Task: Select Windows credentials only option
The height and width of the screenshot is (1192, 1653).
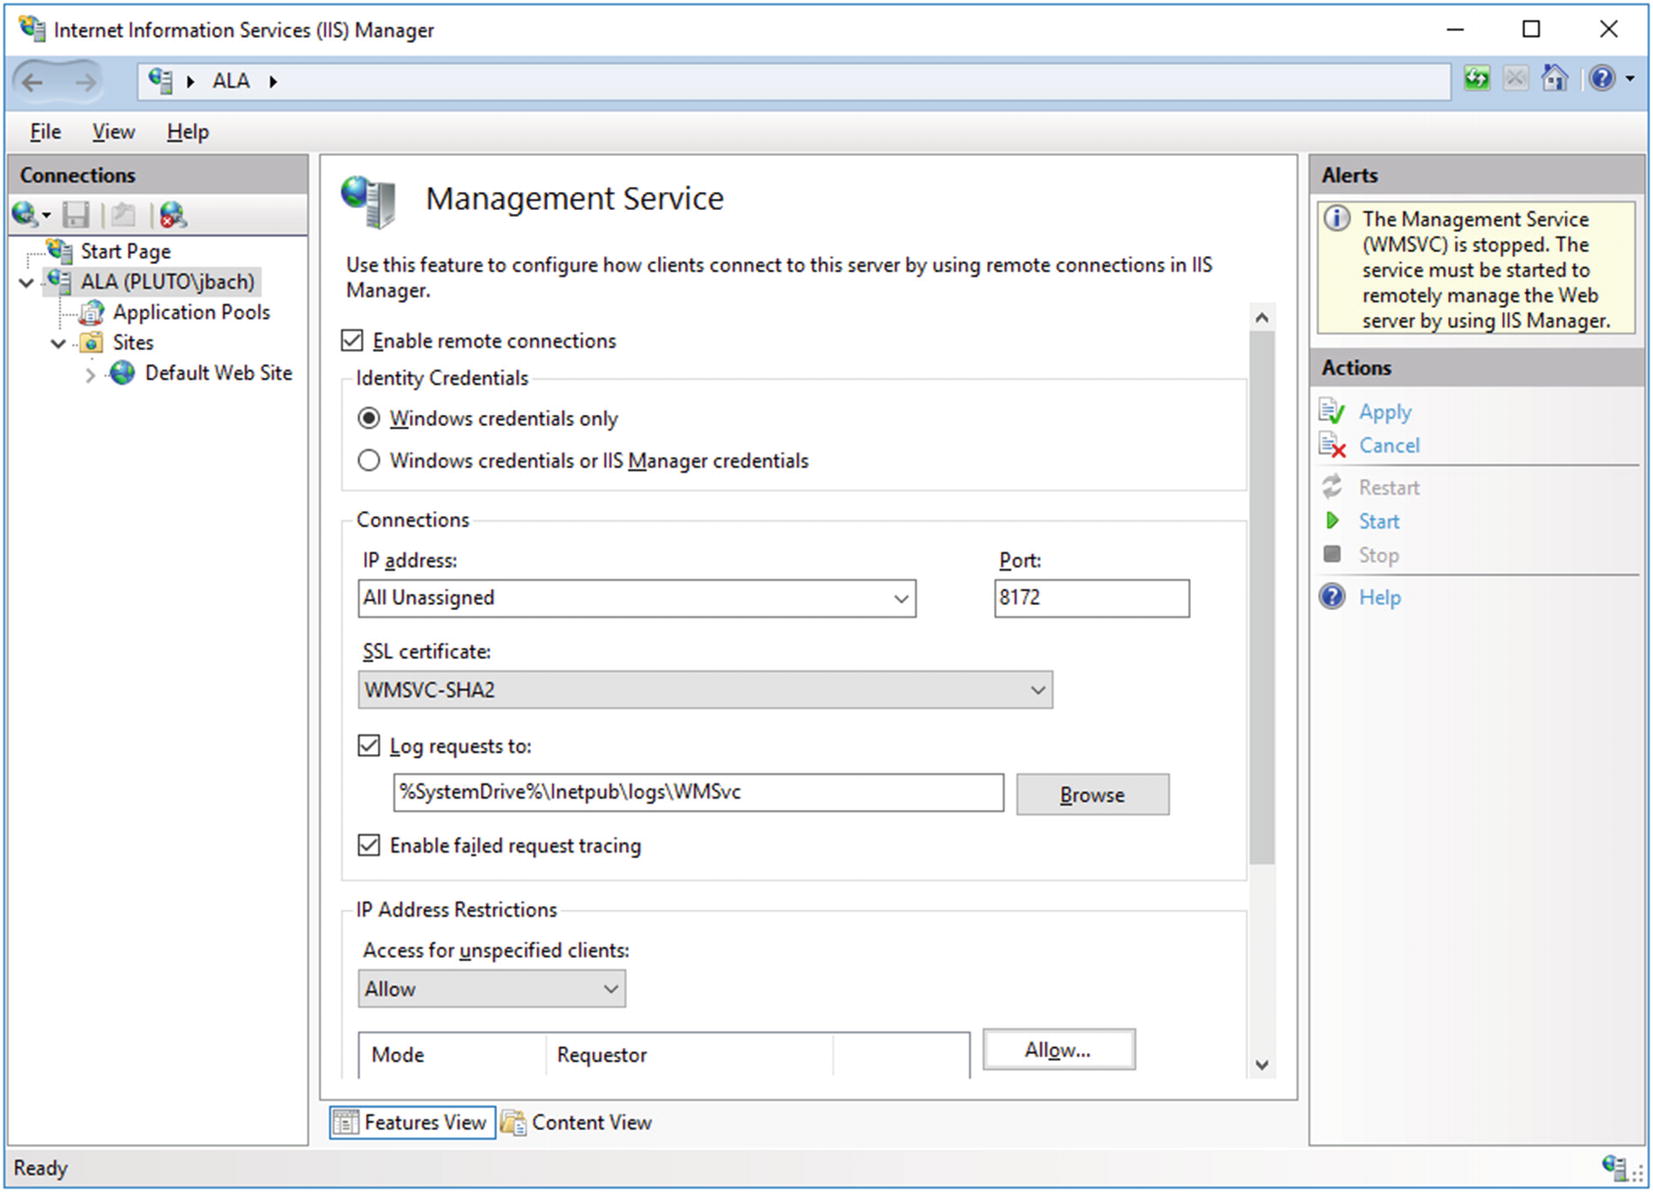Action: [x=369, y=418]
